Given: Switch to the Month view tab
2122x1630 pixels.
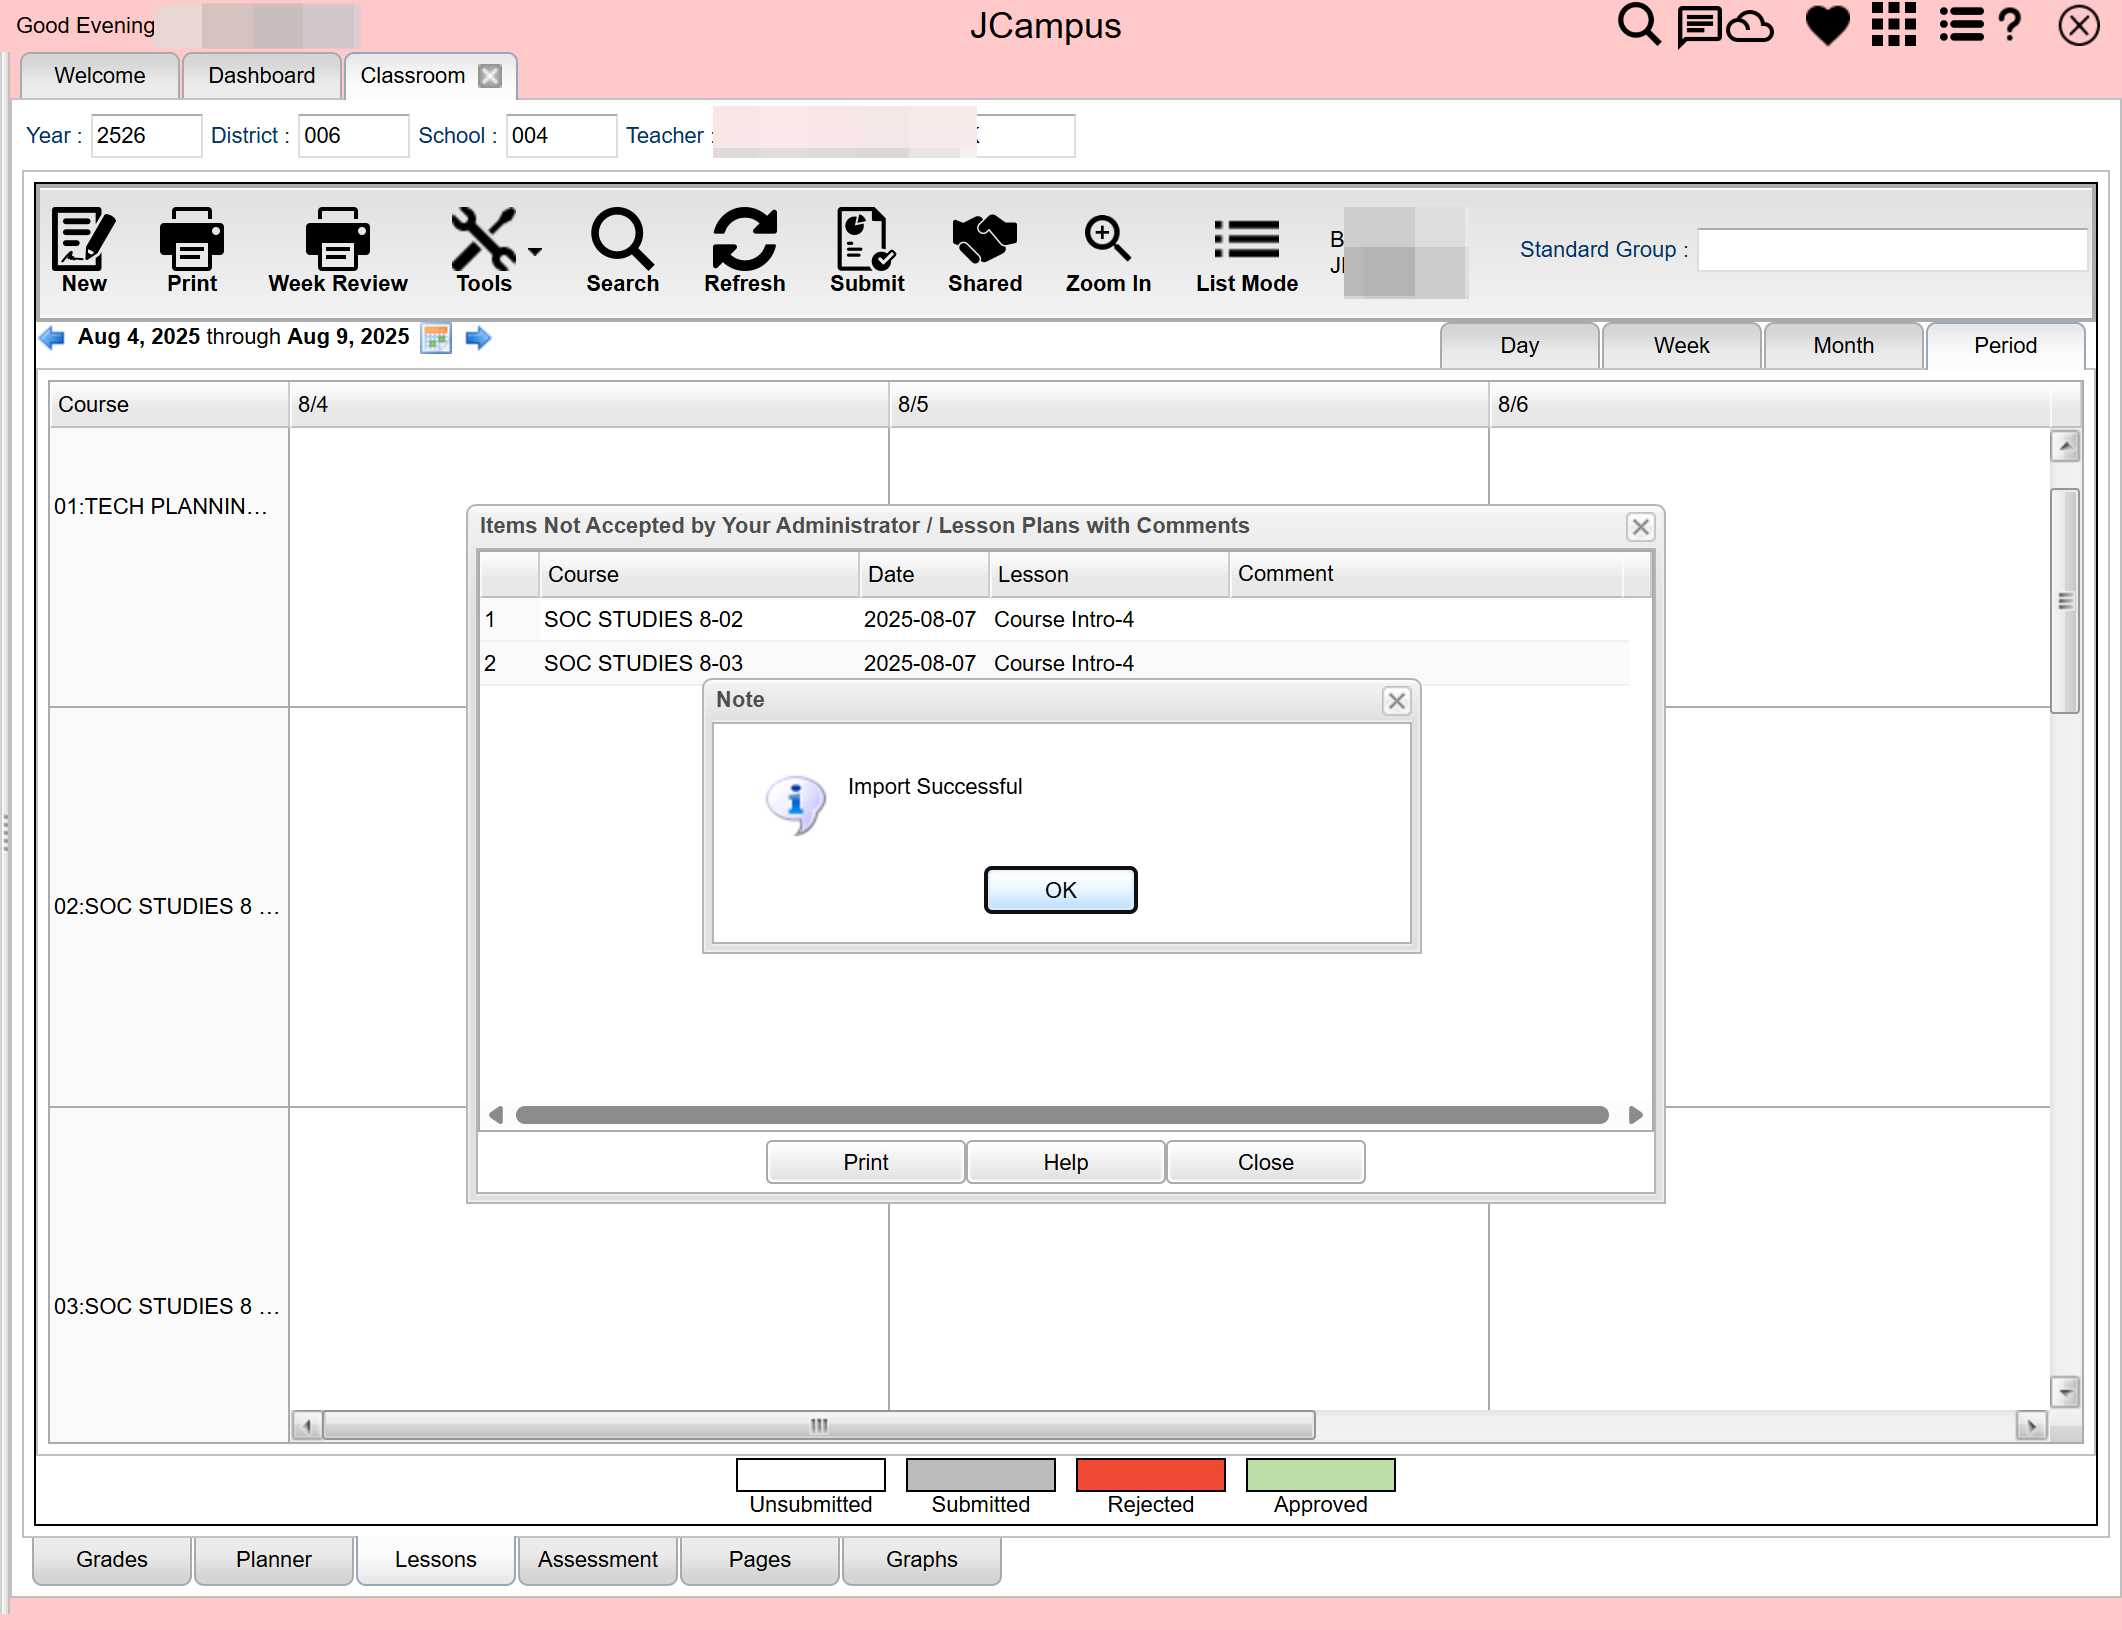Looking at the screenshot, I should click(x=1843, y=346).
